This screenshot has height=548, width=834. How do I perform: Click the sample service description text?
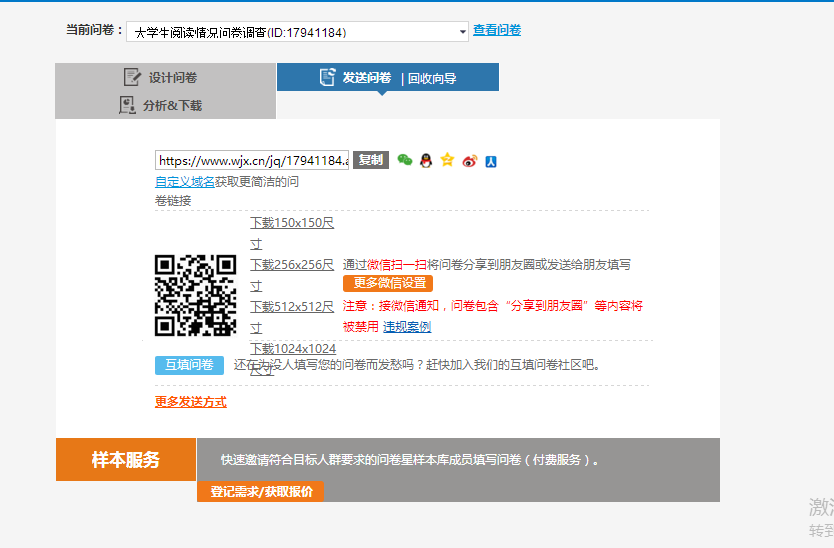point(410,460)
